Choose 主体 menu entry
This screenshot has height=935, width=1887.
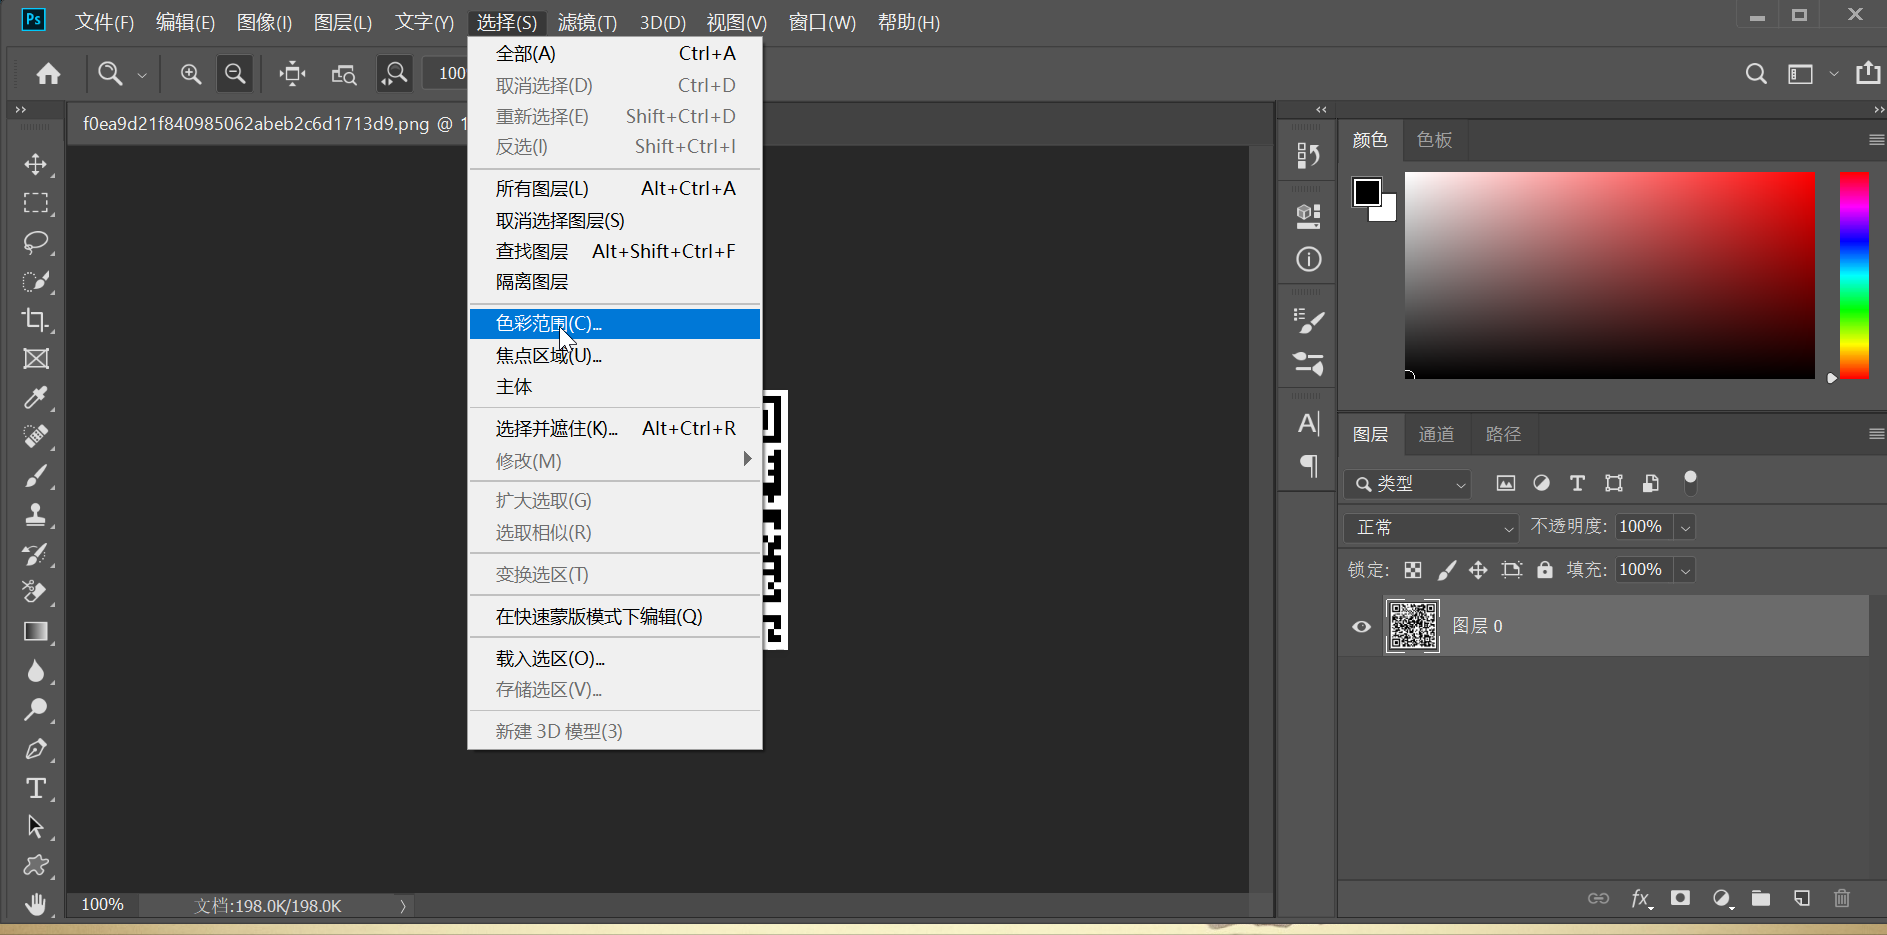tap(615, 387)
